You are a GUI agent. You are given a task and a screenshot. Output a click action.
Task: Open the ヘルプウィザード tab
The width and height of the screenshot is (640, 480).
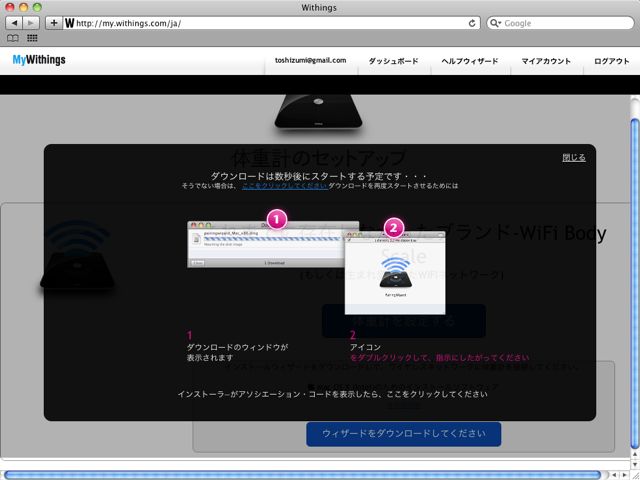[x=470, y=61]
